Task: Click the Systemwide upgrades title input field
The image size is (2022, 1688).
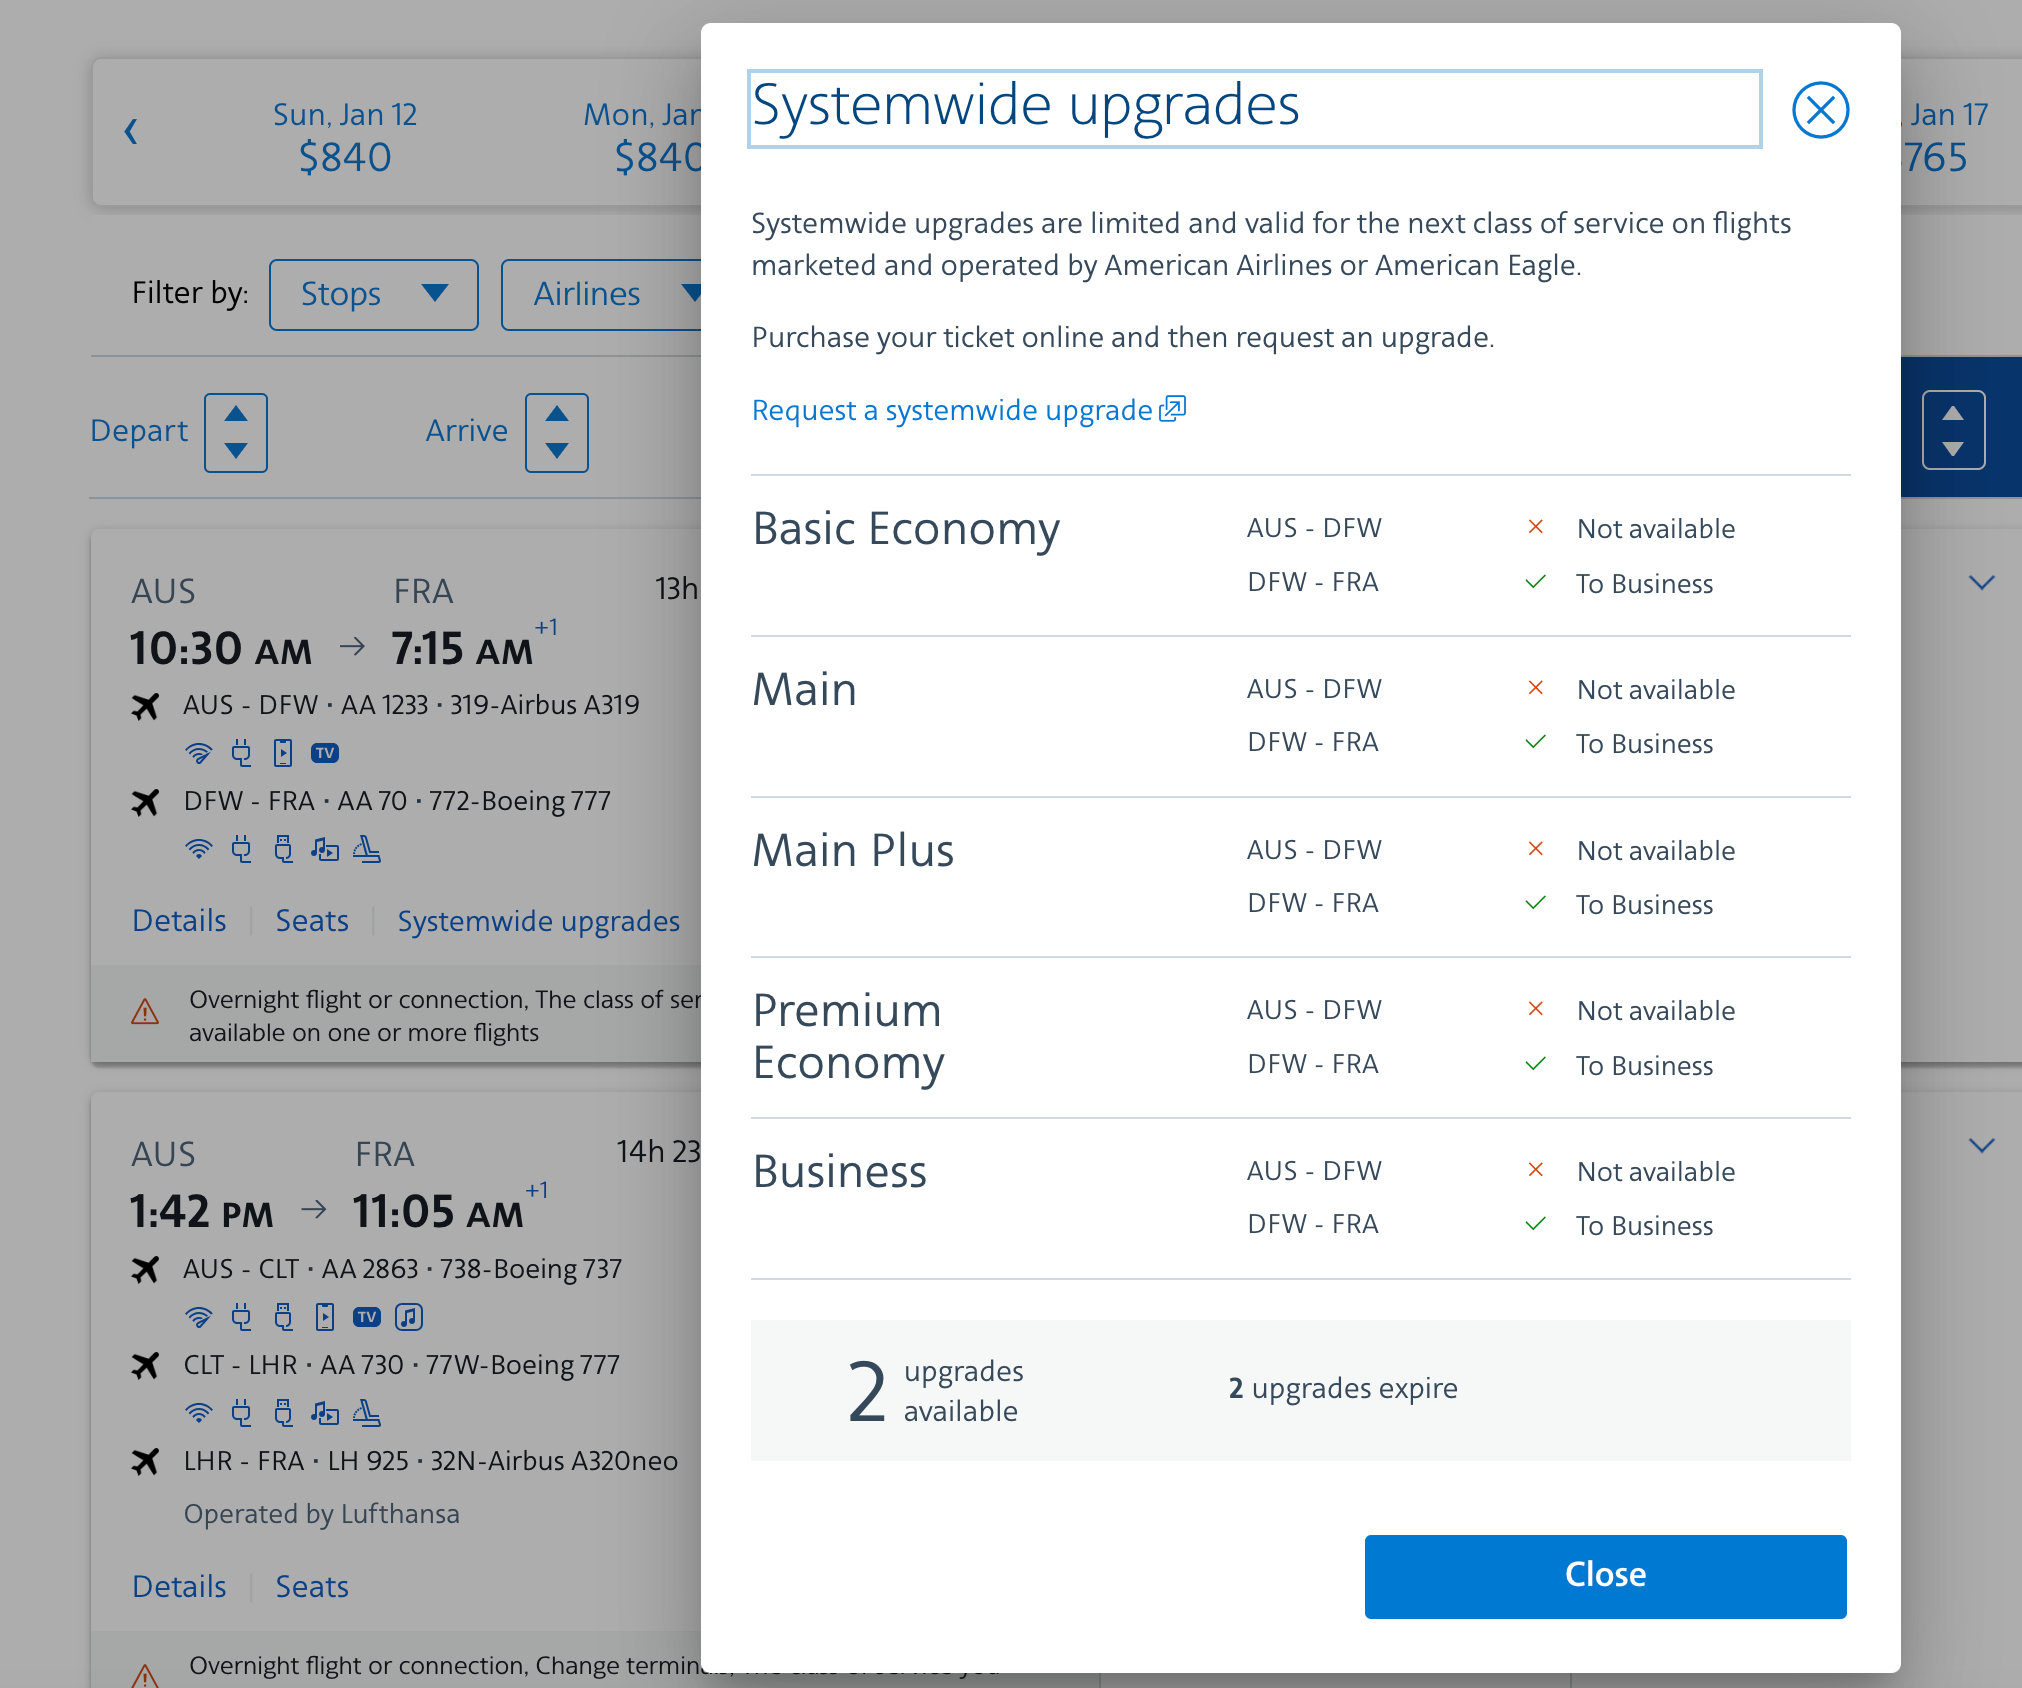Action: pyautogui.click(x=1253, y=108)
